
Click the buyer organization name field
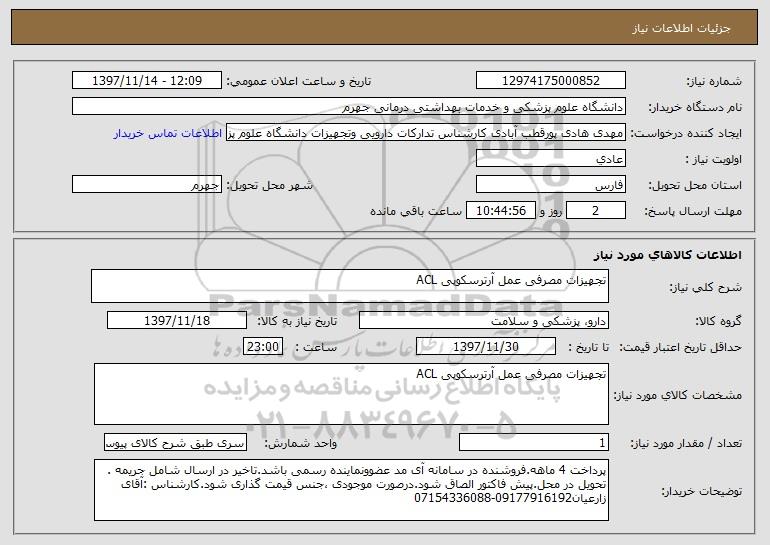(x=349, y=107)
